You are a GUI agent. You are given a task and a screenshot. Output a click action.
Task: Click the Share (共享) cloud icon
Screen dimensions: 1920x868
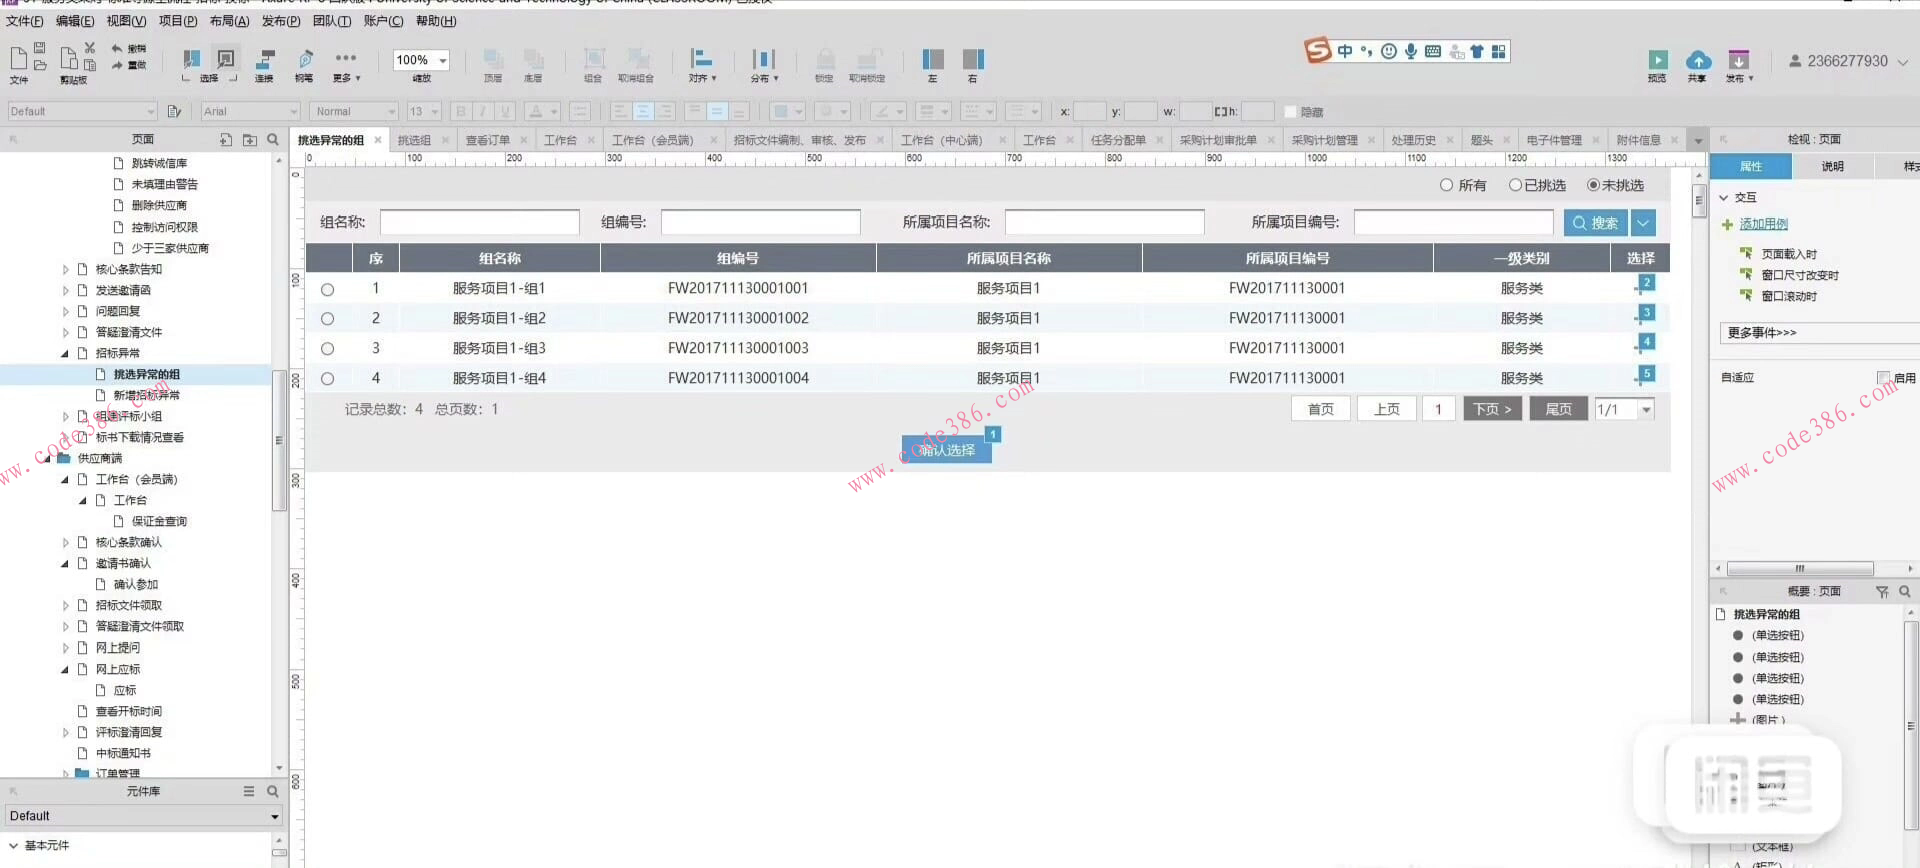click(x=1697, y=60)
